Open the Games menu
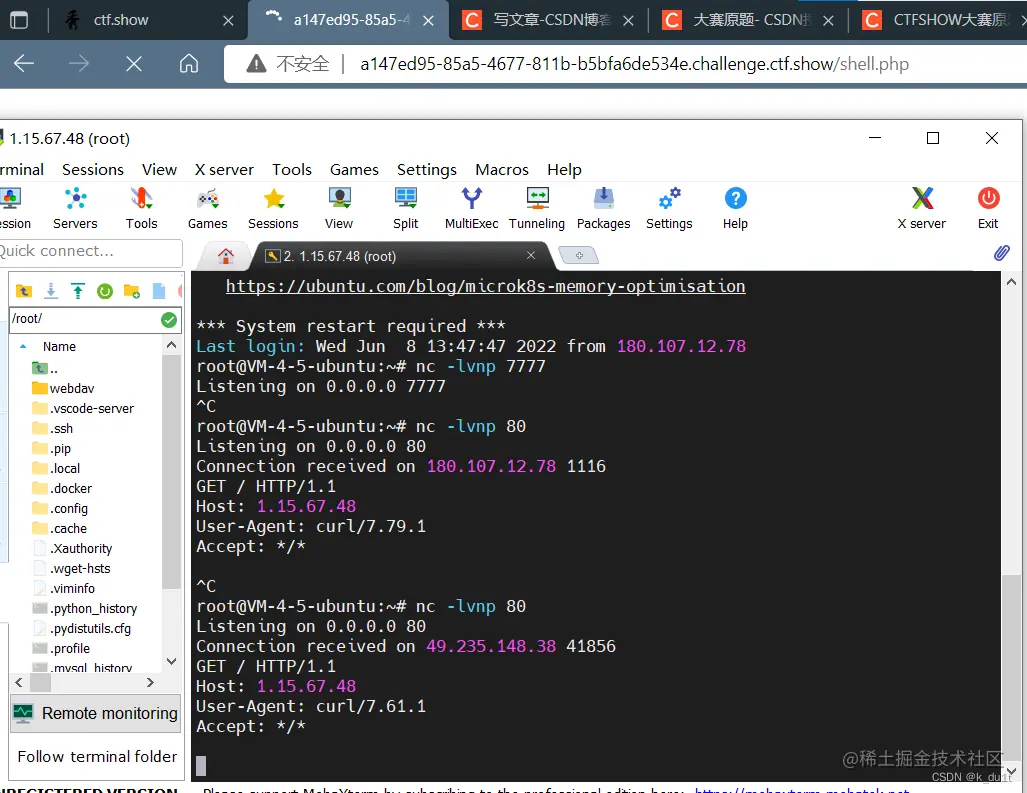 (354, 170)
